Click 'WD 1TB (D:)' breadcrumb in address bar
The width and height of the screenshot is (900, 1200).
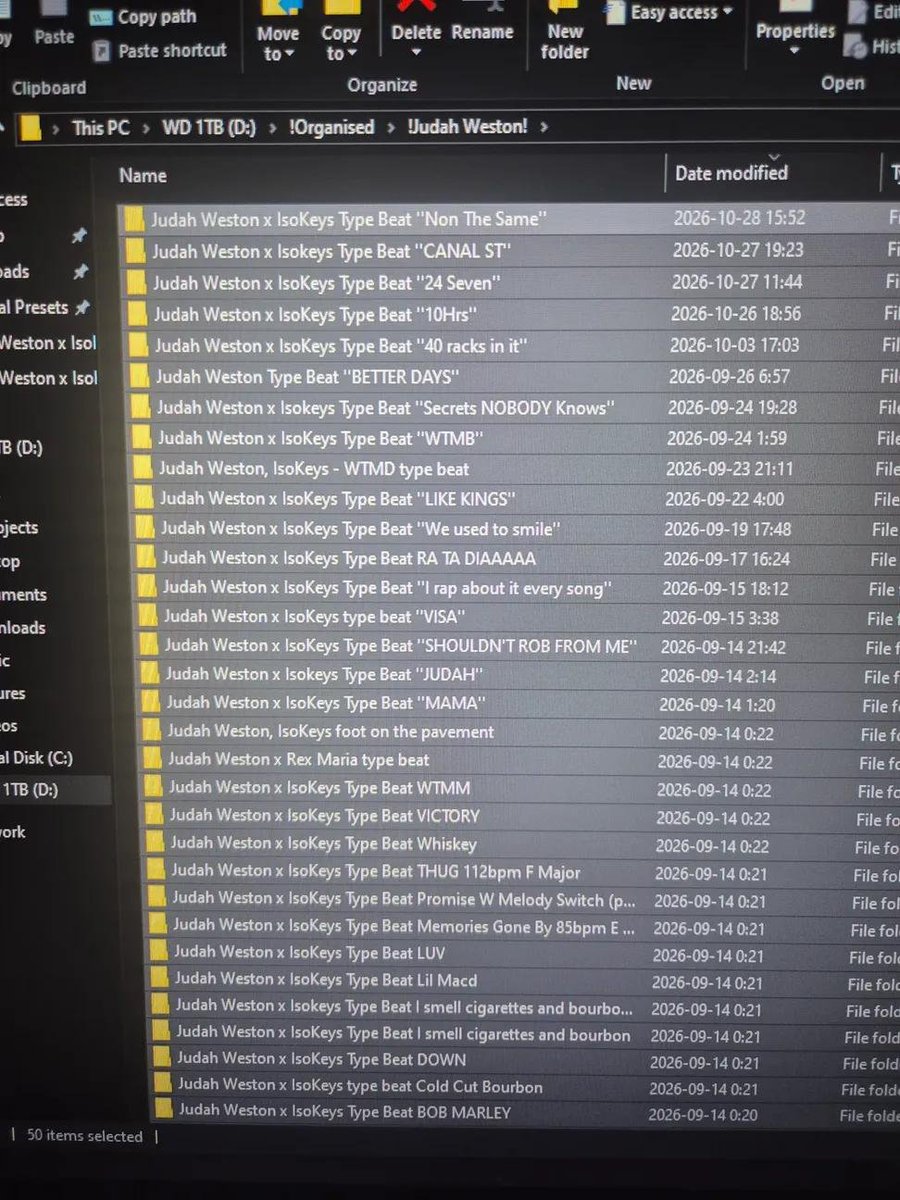click(211, 128)
